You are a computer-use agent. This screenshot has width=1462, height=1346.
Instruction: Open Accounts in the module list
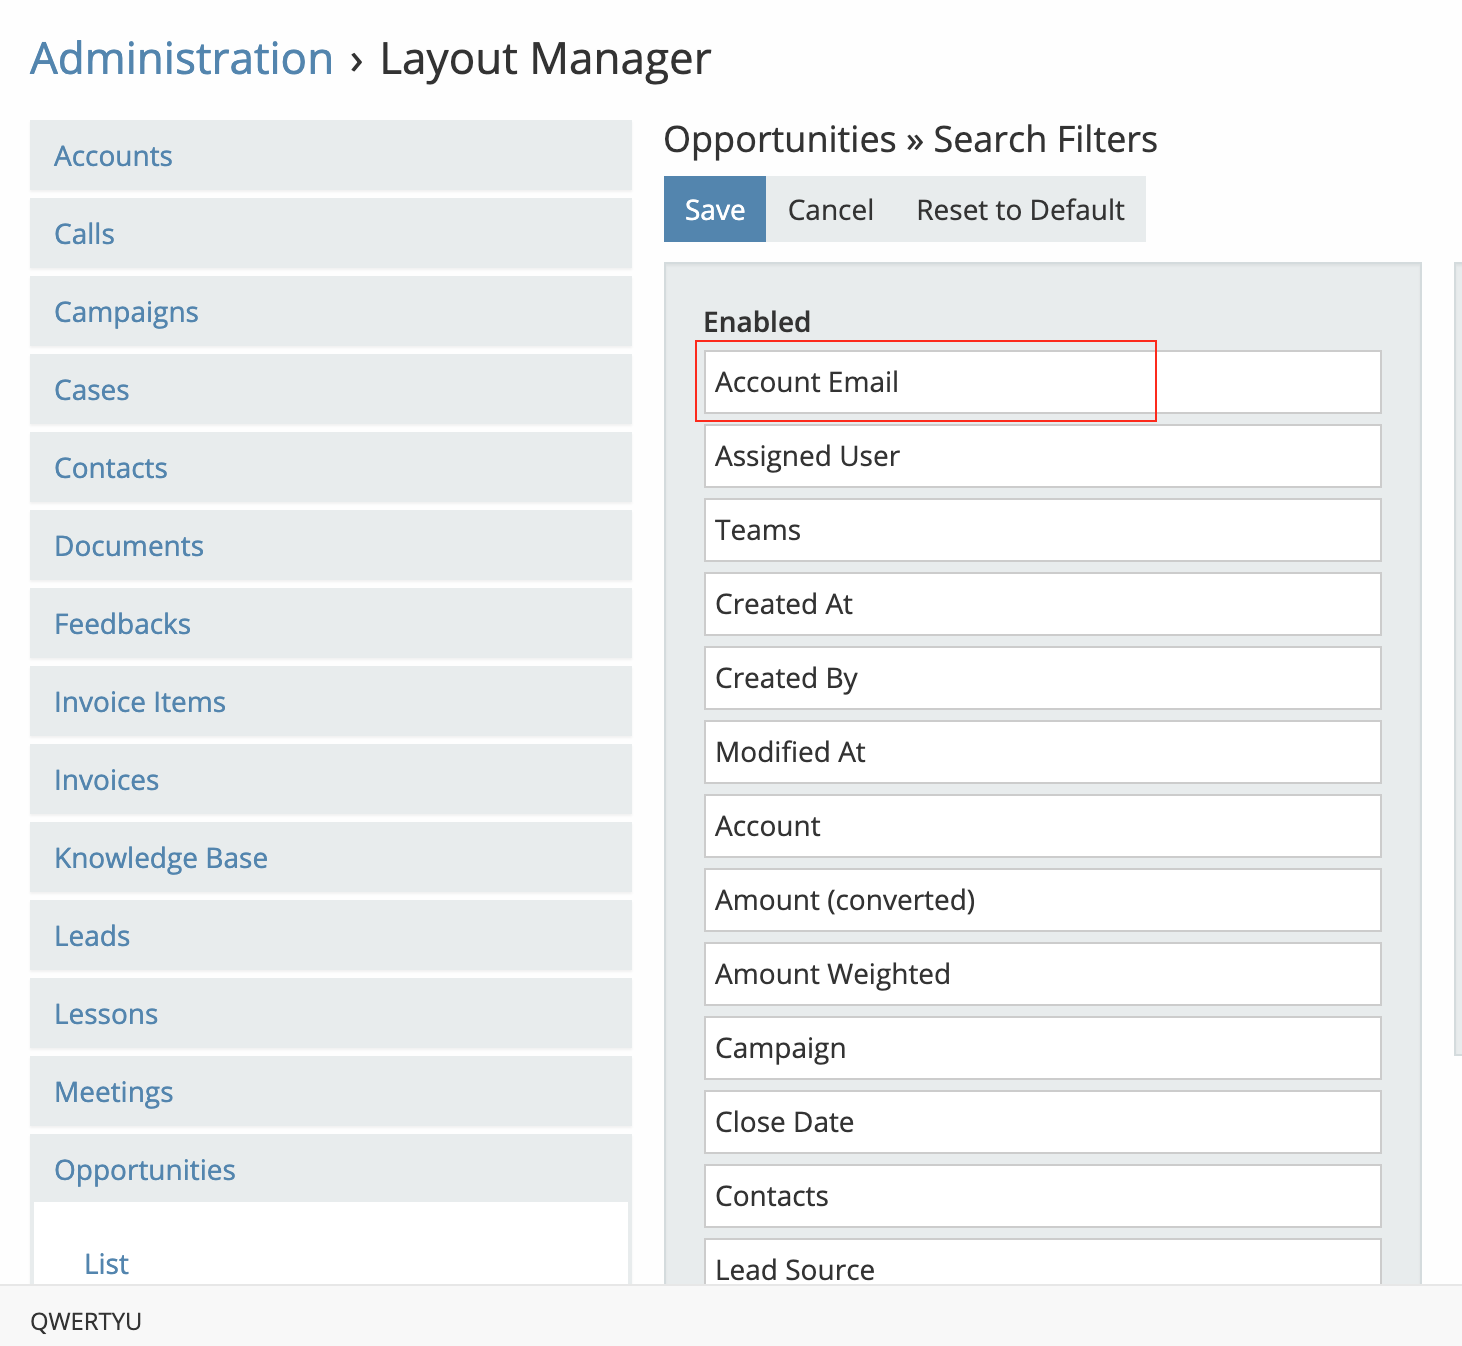113,156
